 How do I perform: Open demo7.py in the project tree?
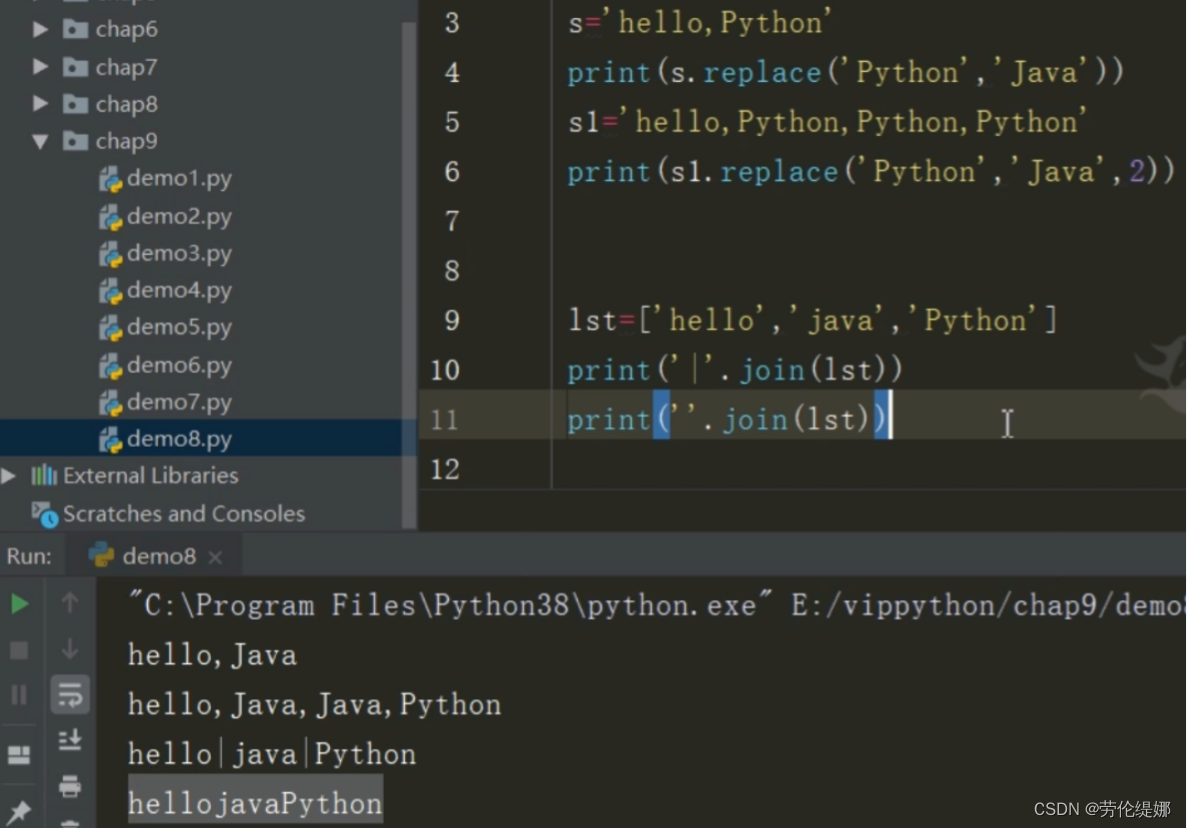179,402
